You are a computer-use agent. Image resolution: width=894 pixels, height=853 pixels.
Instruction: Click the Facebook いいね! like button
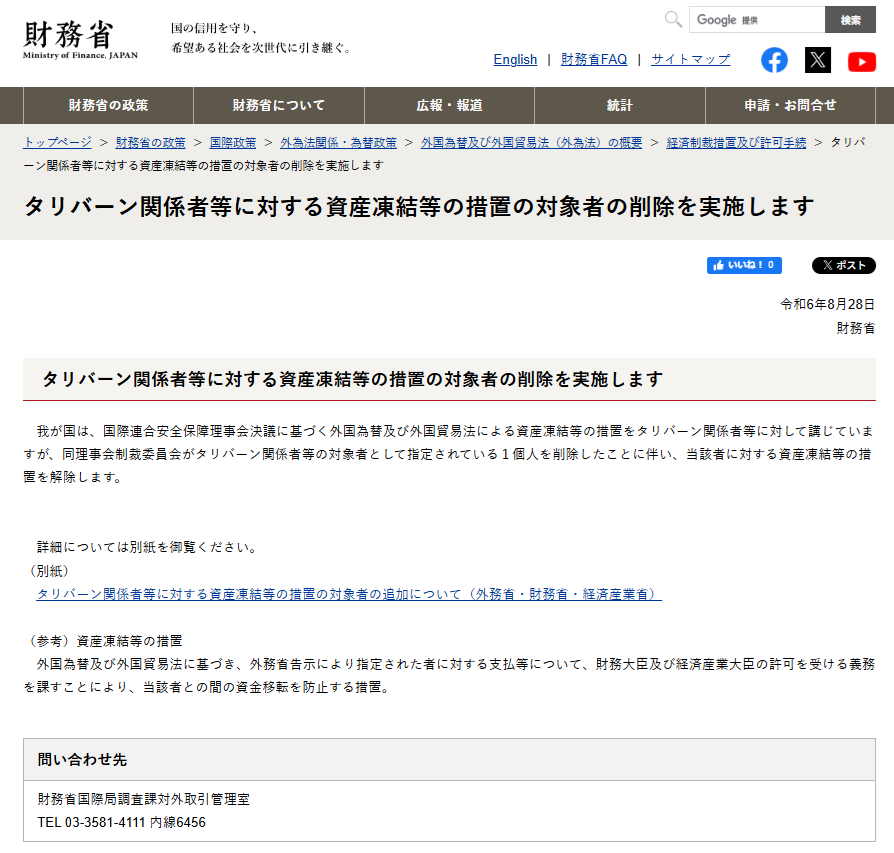tap(744, 265)
